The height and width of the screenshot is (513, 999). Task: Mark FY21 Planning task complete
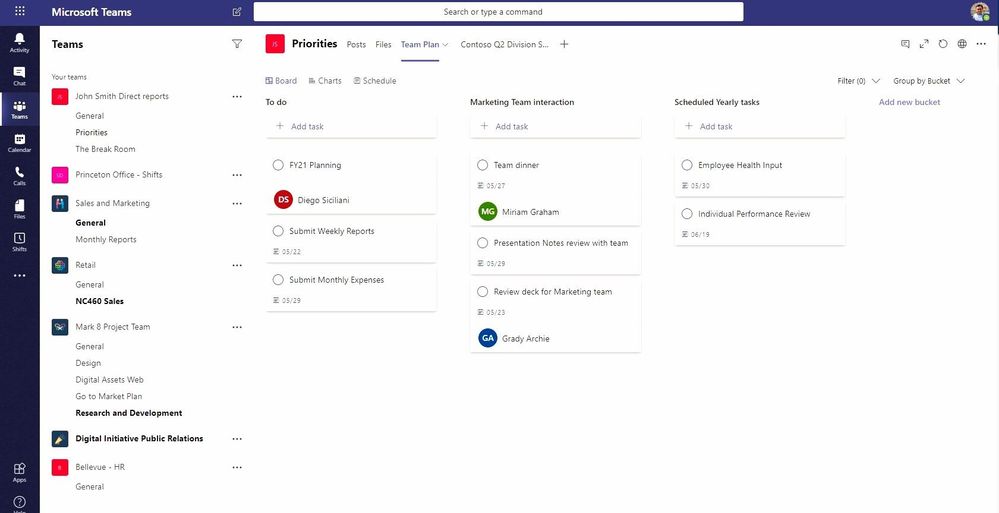(x=278, y=165)
